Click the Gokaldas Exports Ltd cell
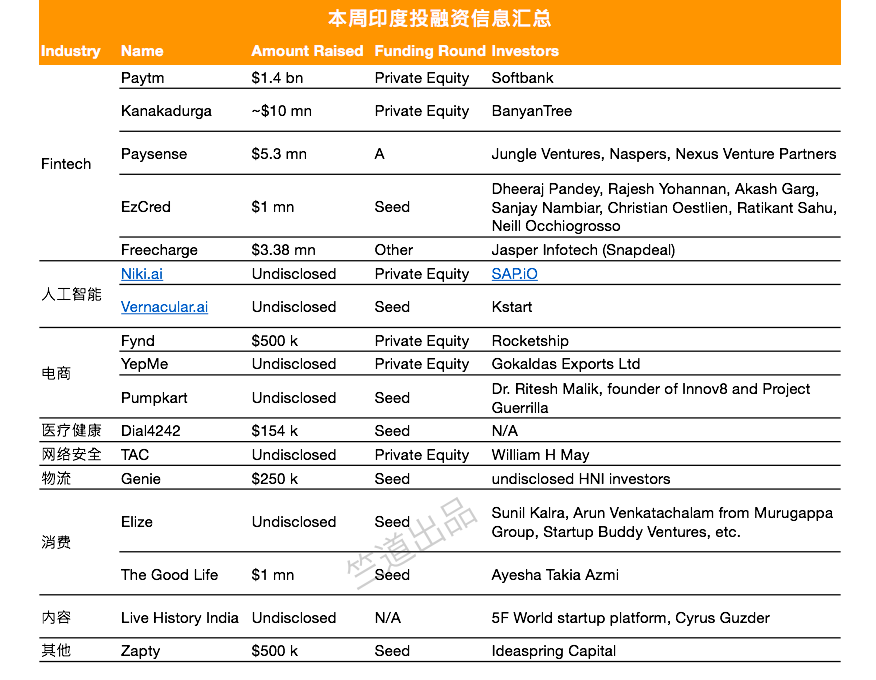This screenshot has width=876, height=680. point(566,364)
